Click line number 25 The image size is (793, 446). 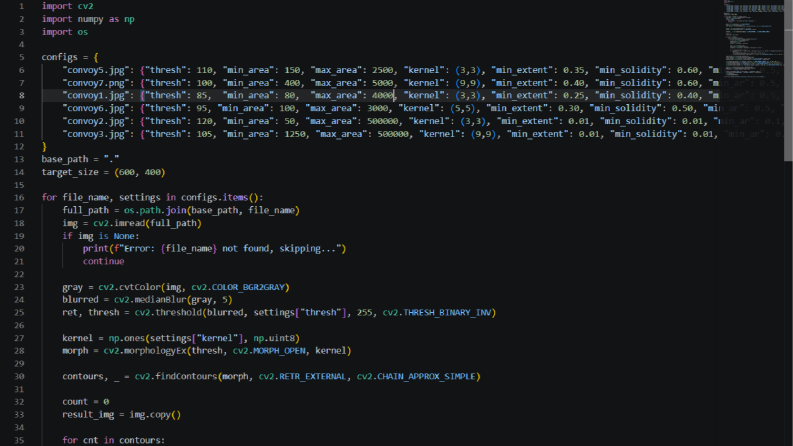tap(19, 313)
